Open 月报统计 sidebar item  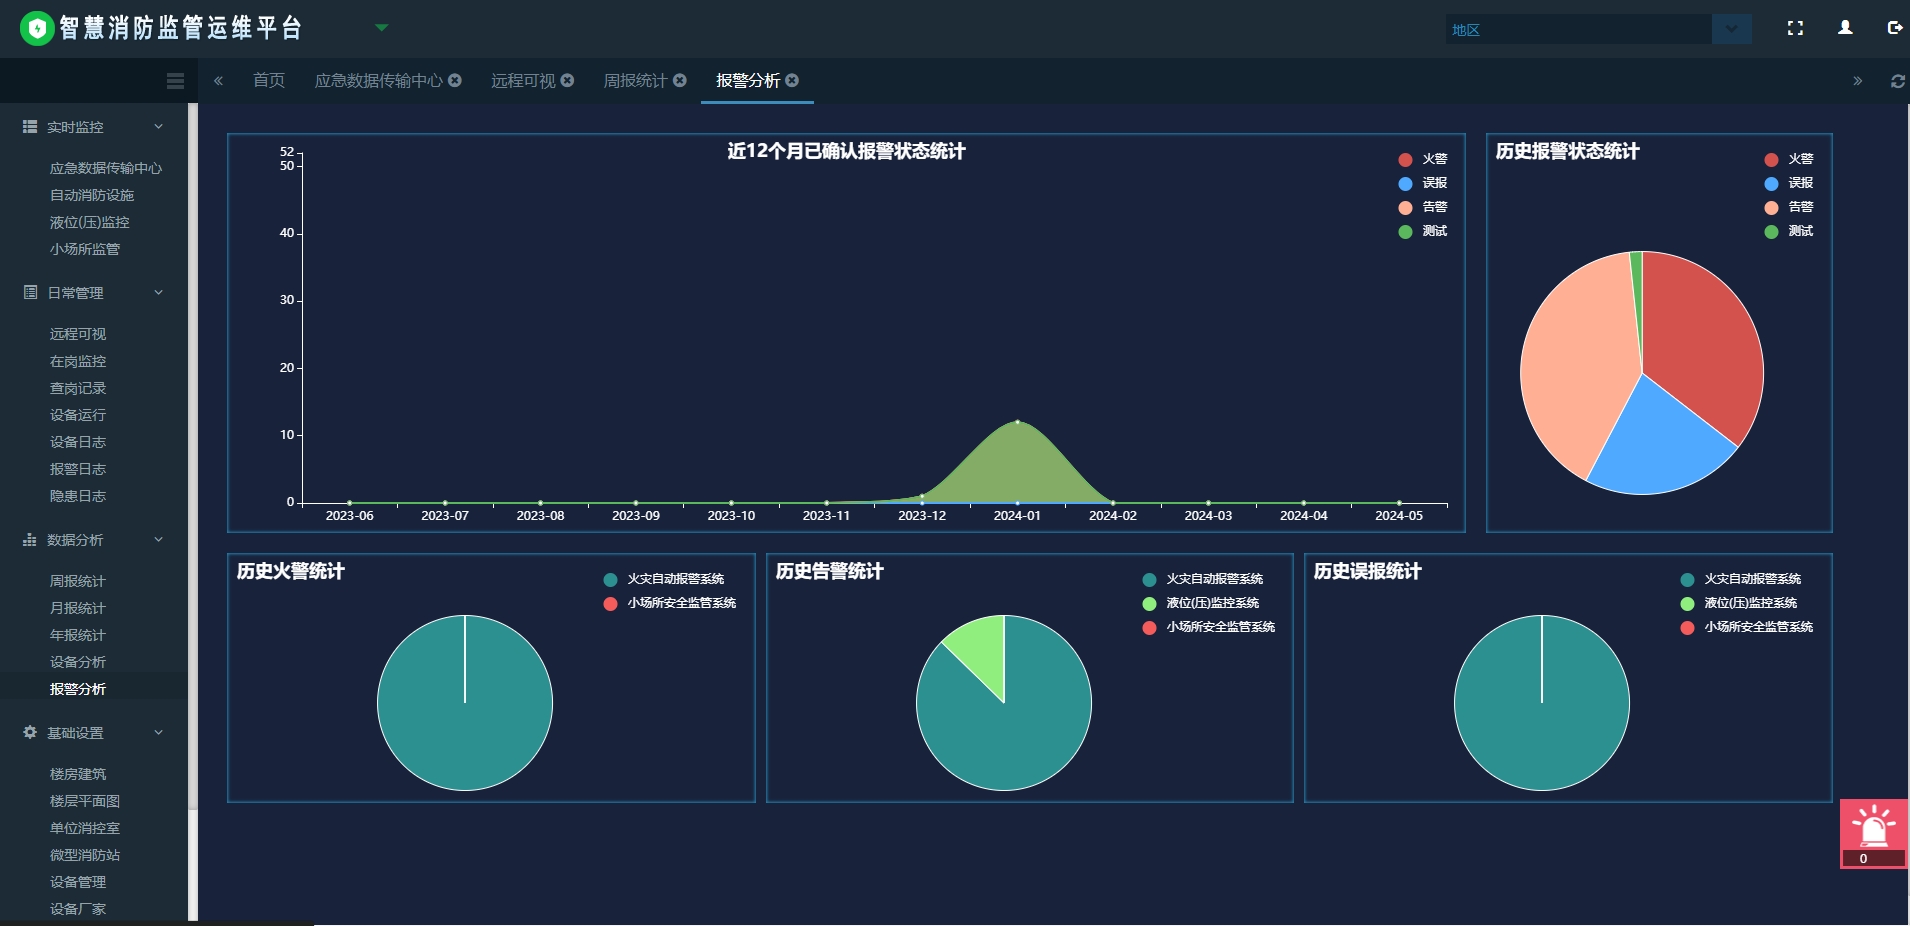[78, 608]
